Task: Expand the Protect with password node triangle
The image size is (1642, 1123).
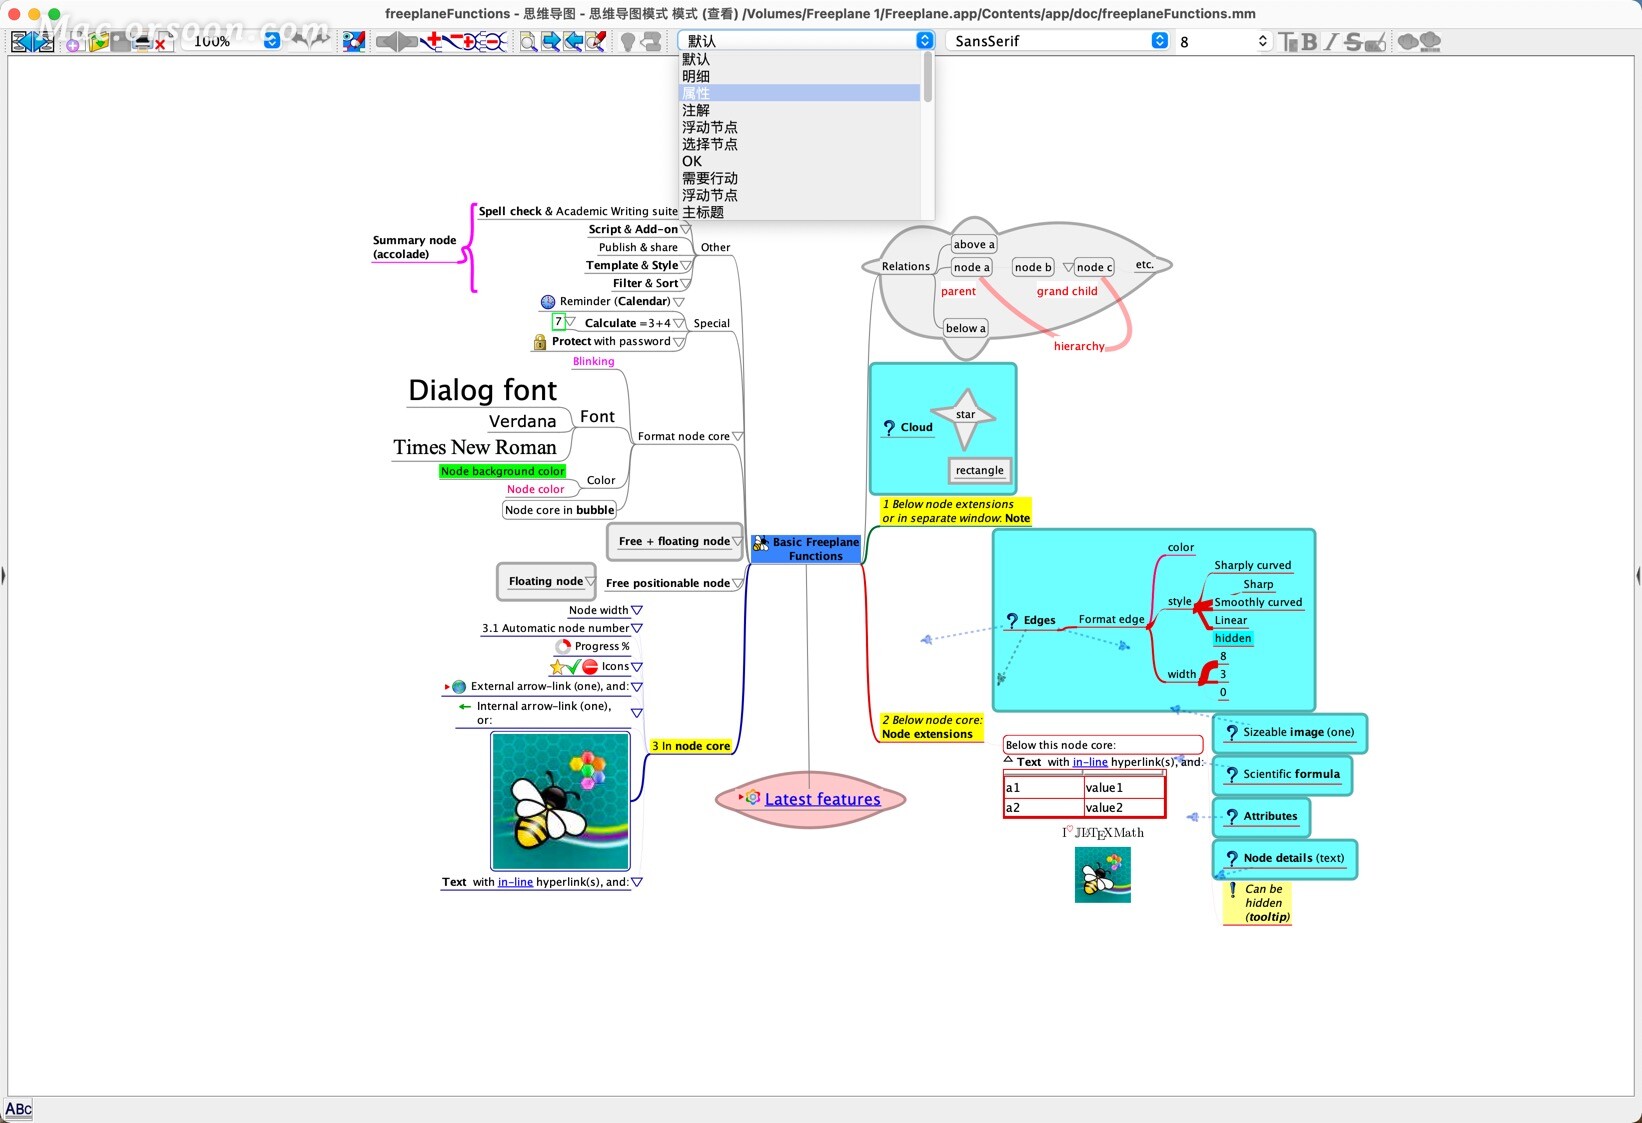Action: pyautogui.click(x=679, y=342)
